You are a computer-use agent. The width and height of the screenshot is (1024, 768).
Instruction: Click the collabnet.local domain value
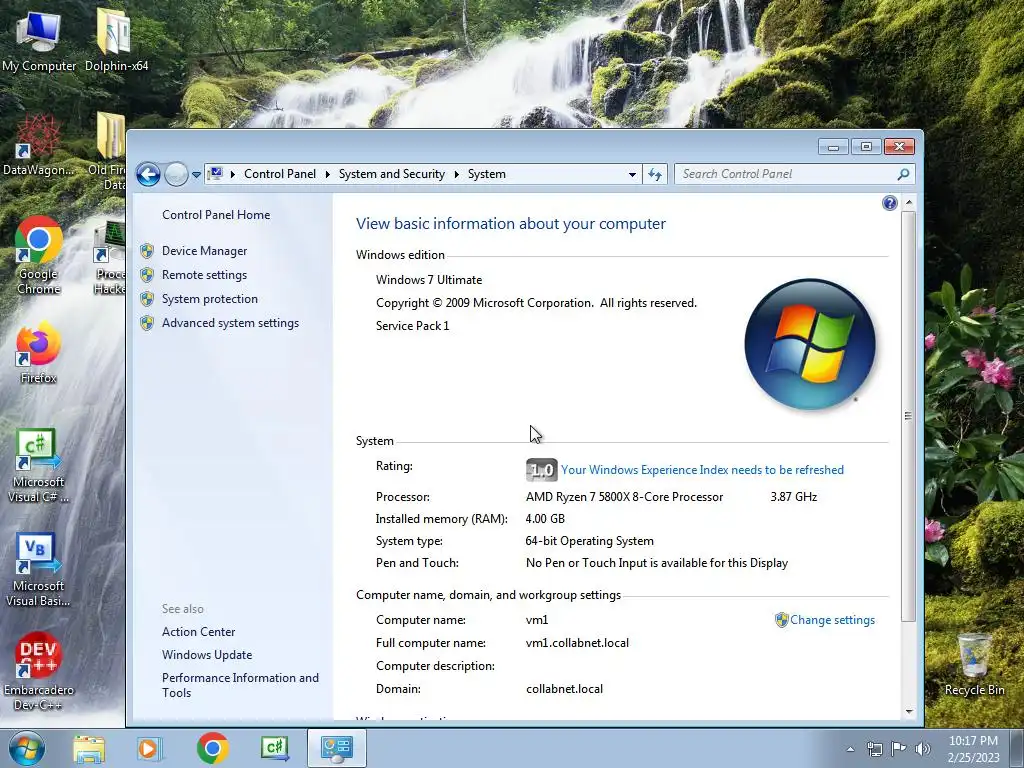(564, 689)
